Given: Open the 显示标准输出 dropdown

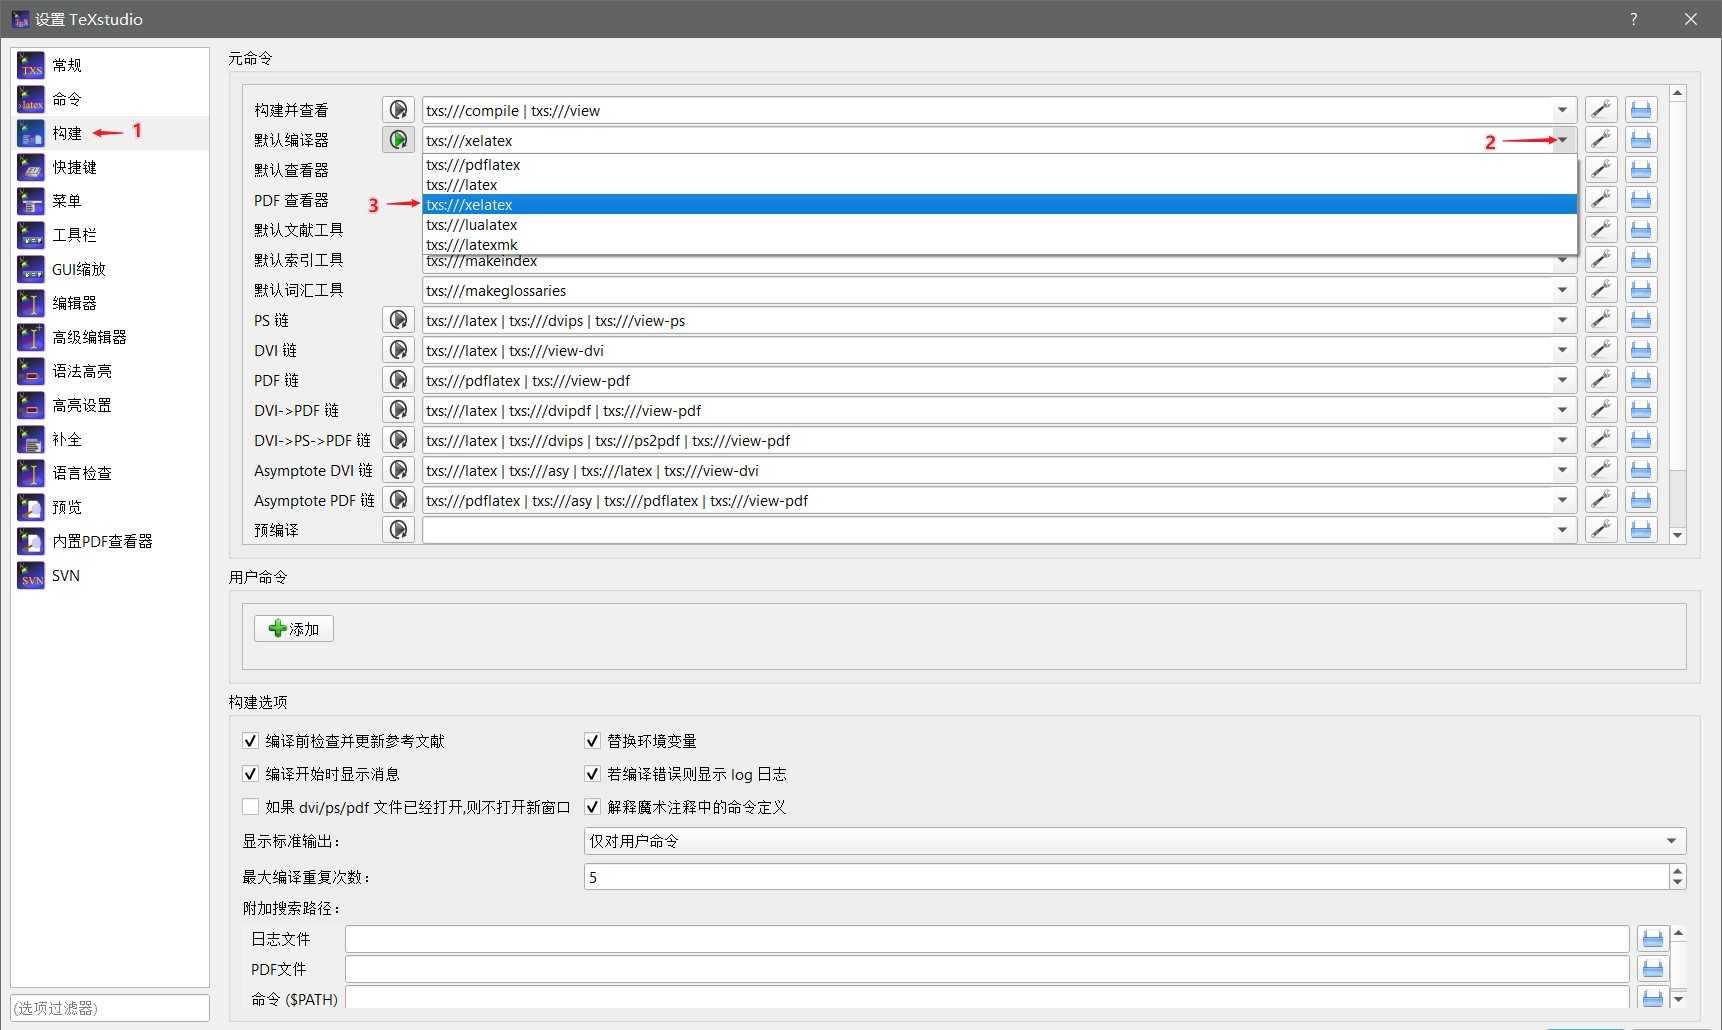Looking at the screenshot, I should [1135, 841].
